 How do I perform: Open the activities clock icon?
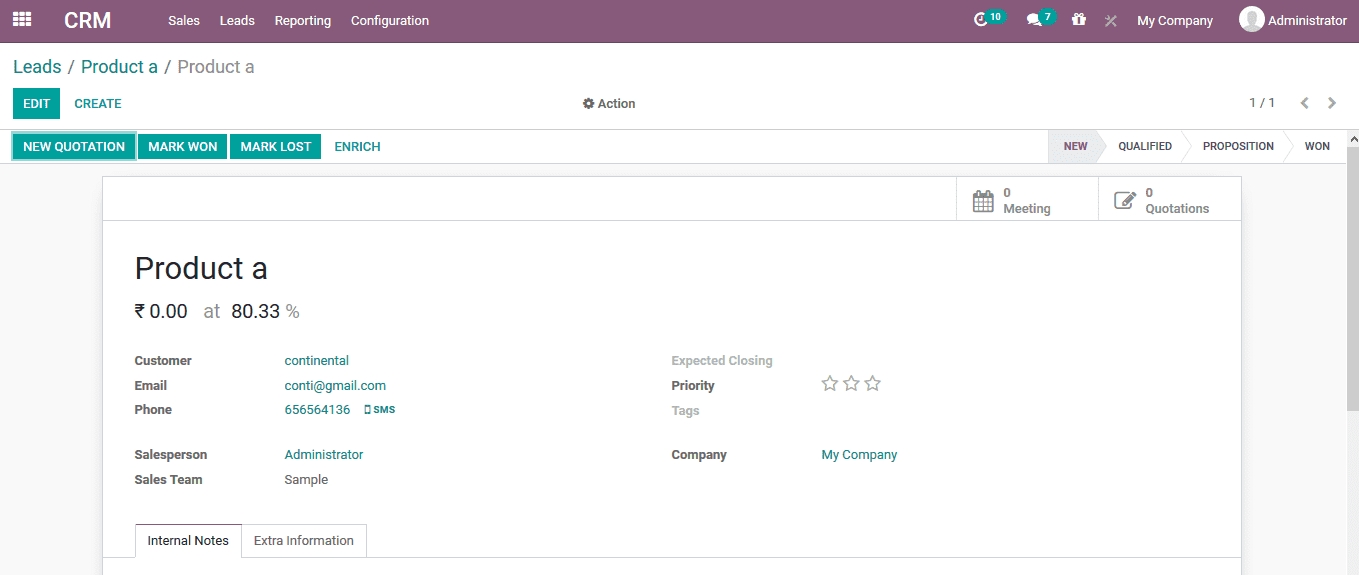[x=982, y=20]
